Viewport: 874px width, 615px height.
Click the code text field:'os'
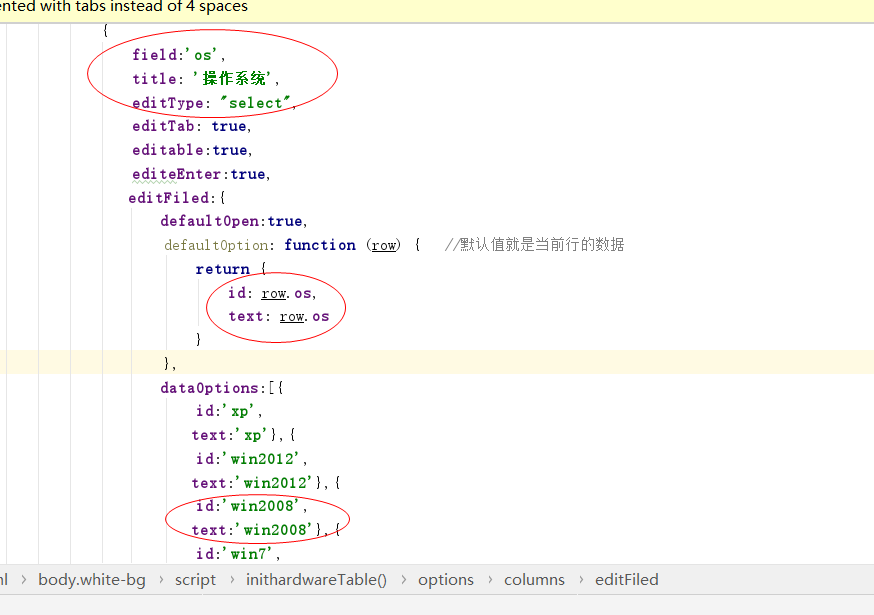point(178,55)
